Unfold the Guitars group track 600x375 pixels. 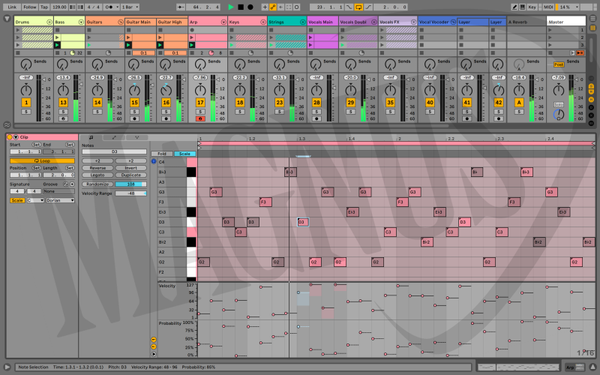[x=121, y=22]
